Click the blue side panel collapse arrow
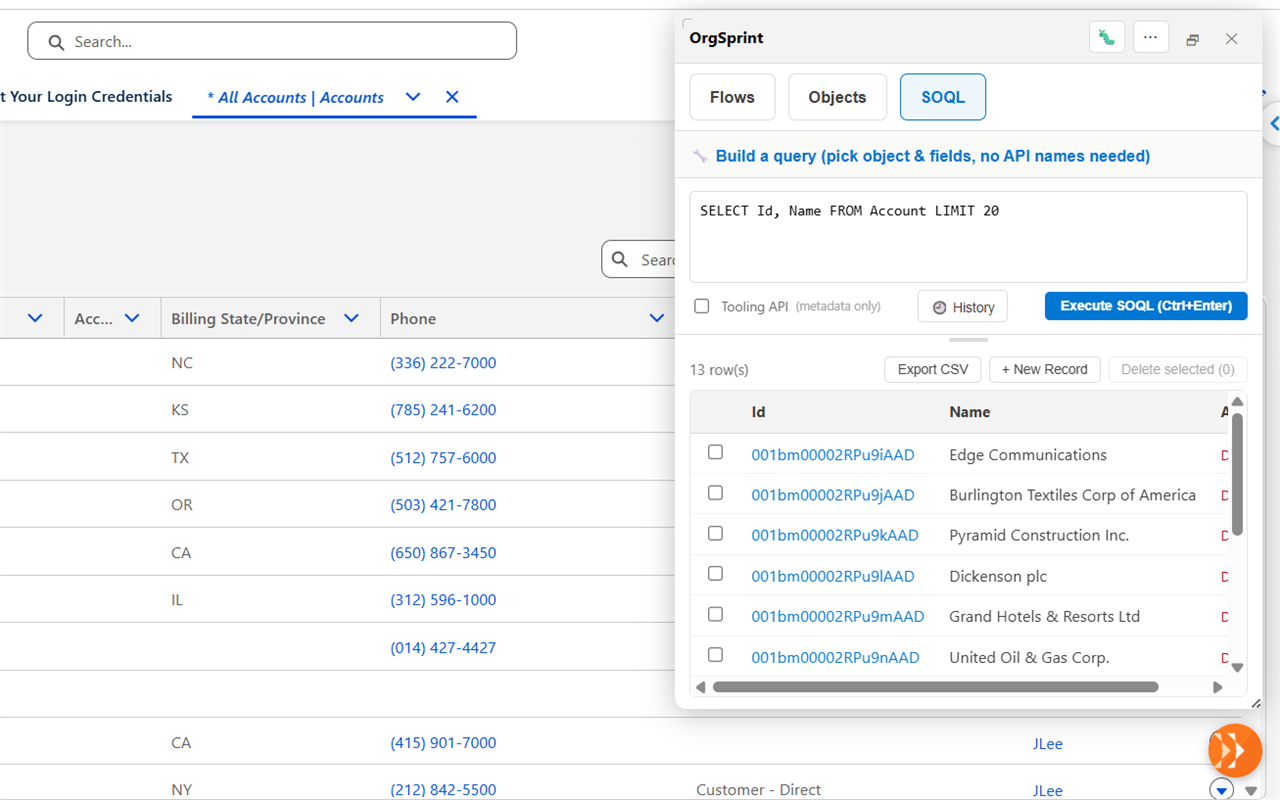1280x800 pixels. tap(1273, 124)
